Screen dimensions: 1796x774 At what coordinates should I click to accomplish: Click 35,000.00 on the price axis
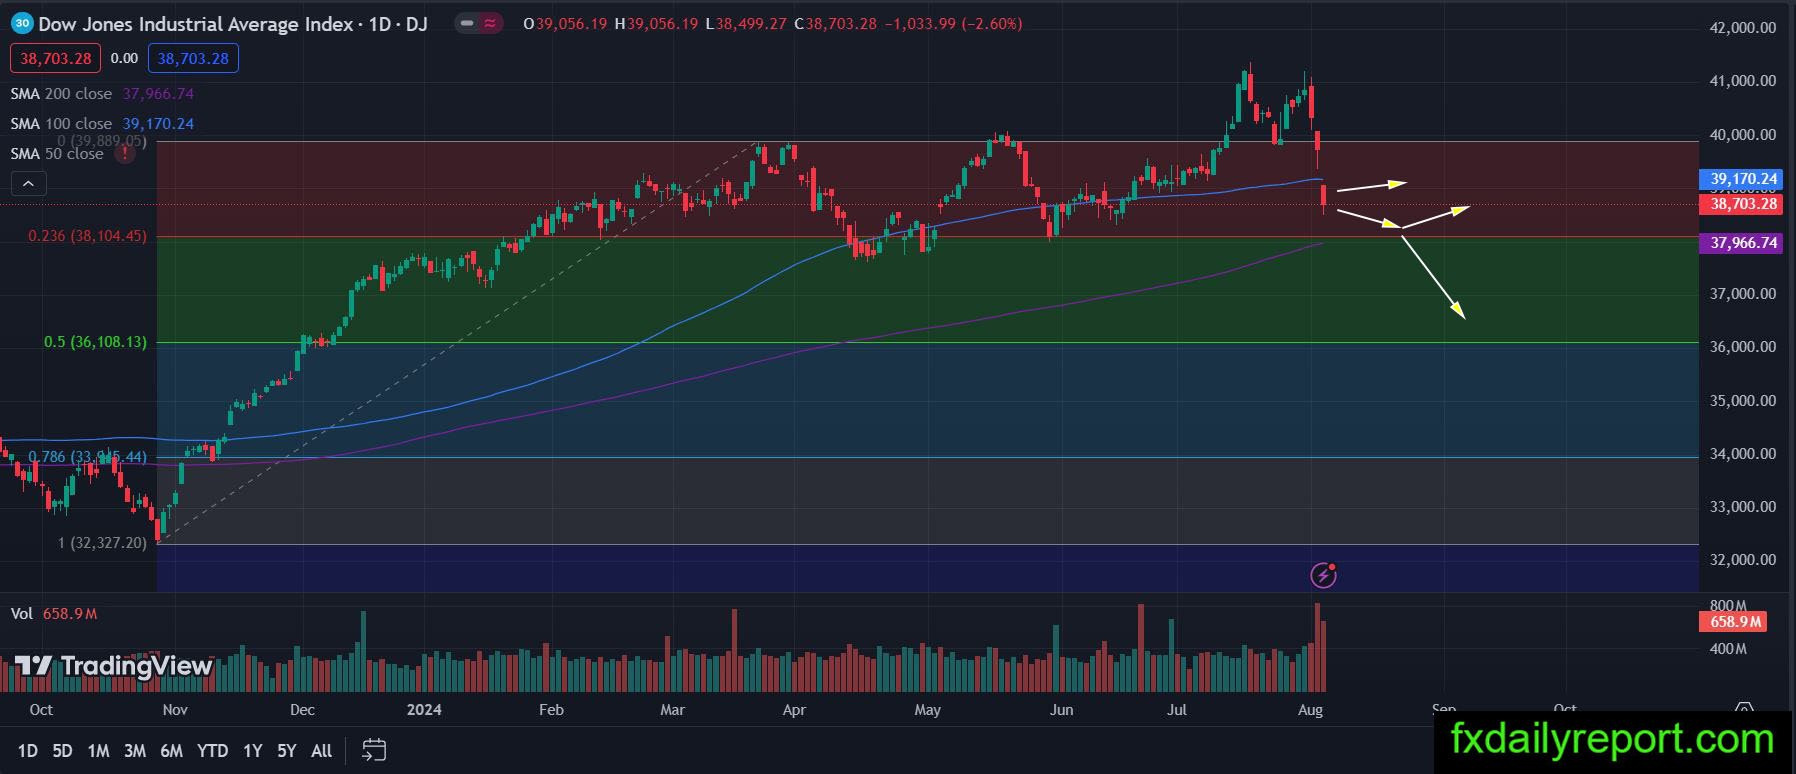[x=1743, y=401]
